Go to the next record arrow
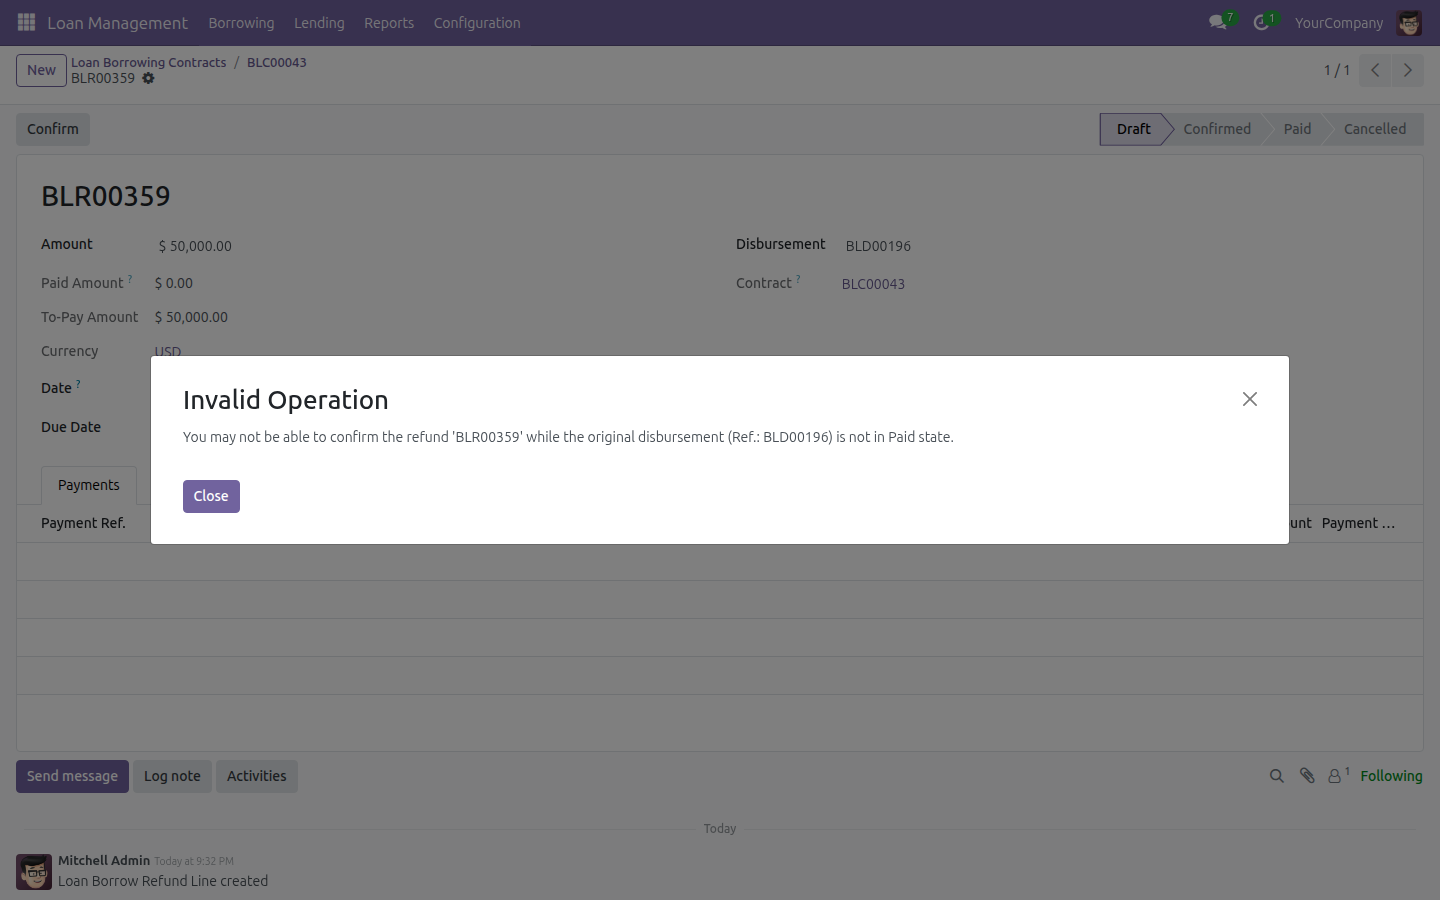This screenshot has width=1440, height=900. (x=1408, y=70)
